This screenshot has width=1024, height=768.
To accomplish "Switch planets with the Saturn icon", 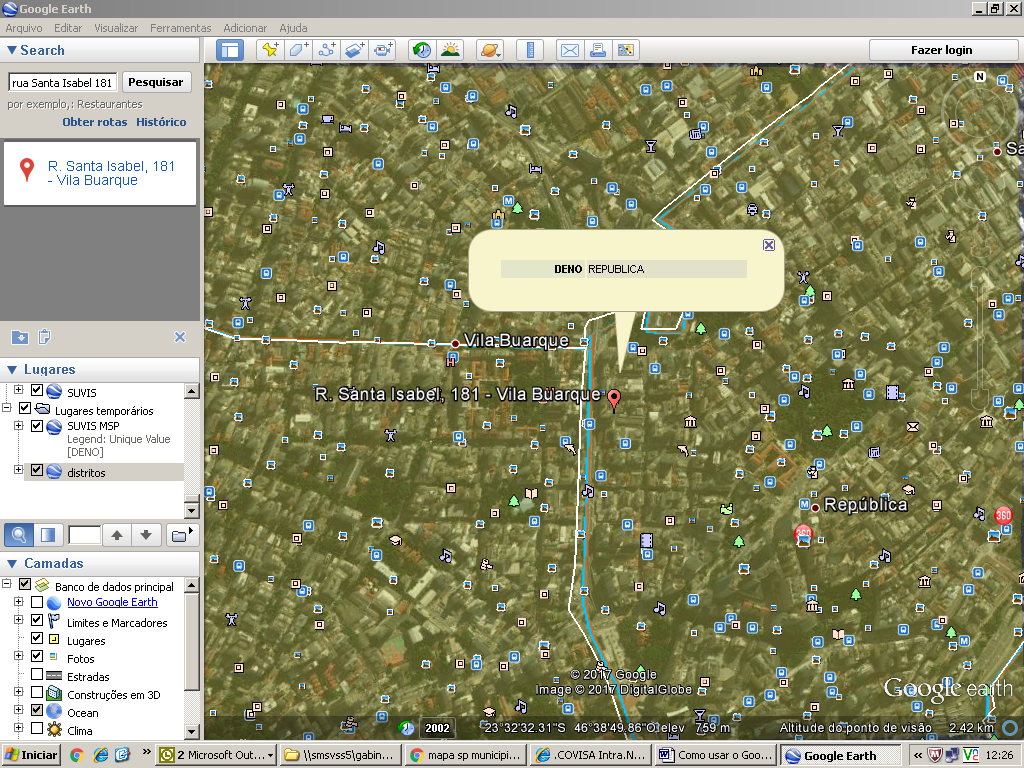I will (490, 50).
